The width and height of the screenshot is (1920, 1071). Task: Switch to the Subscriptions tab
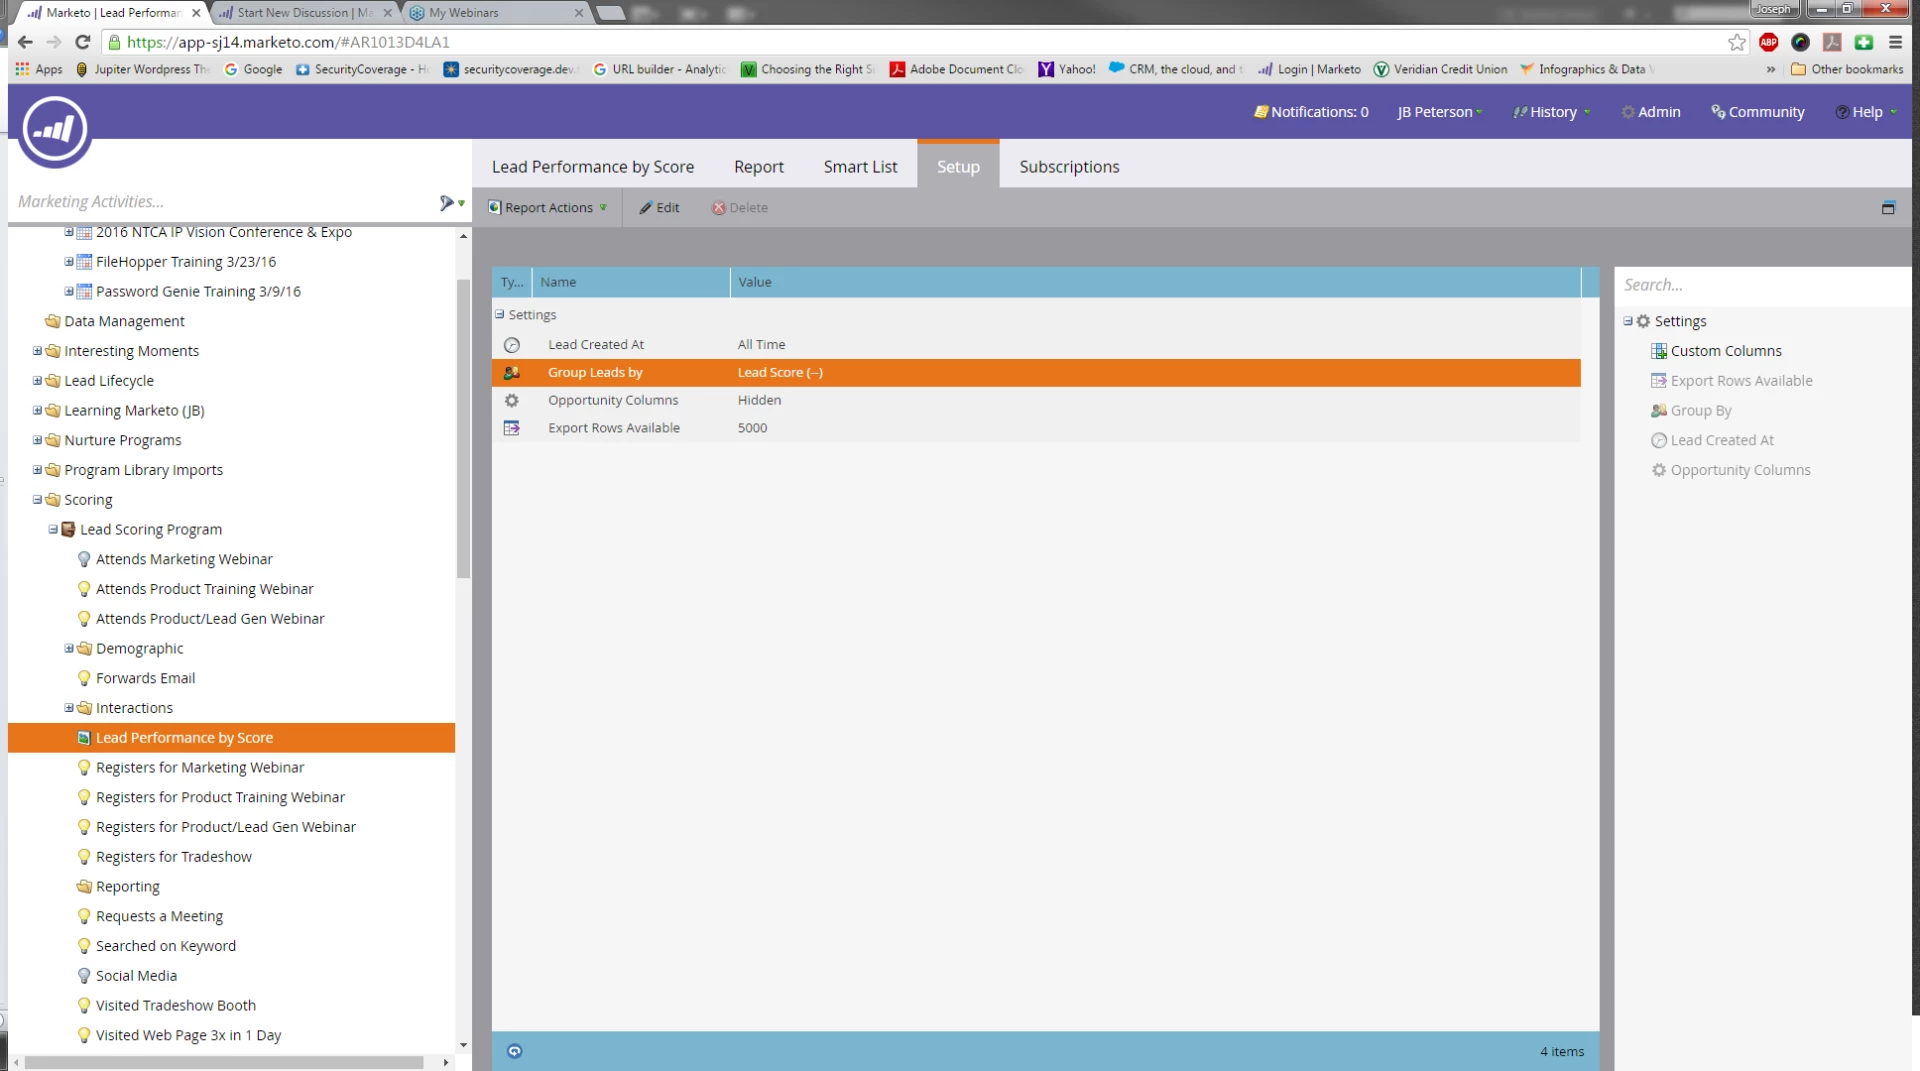pyautogui.click(x=1069, y=167)
